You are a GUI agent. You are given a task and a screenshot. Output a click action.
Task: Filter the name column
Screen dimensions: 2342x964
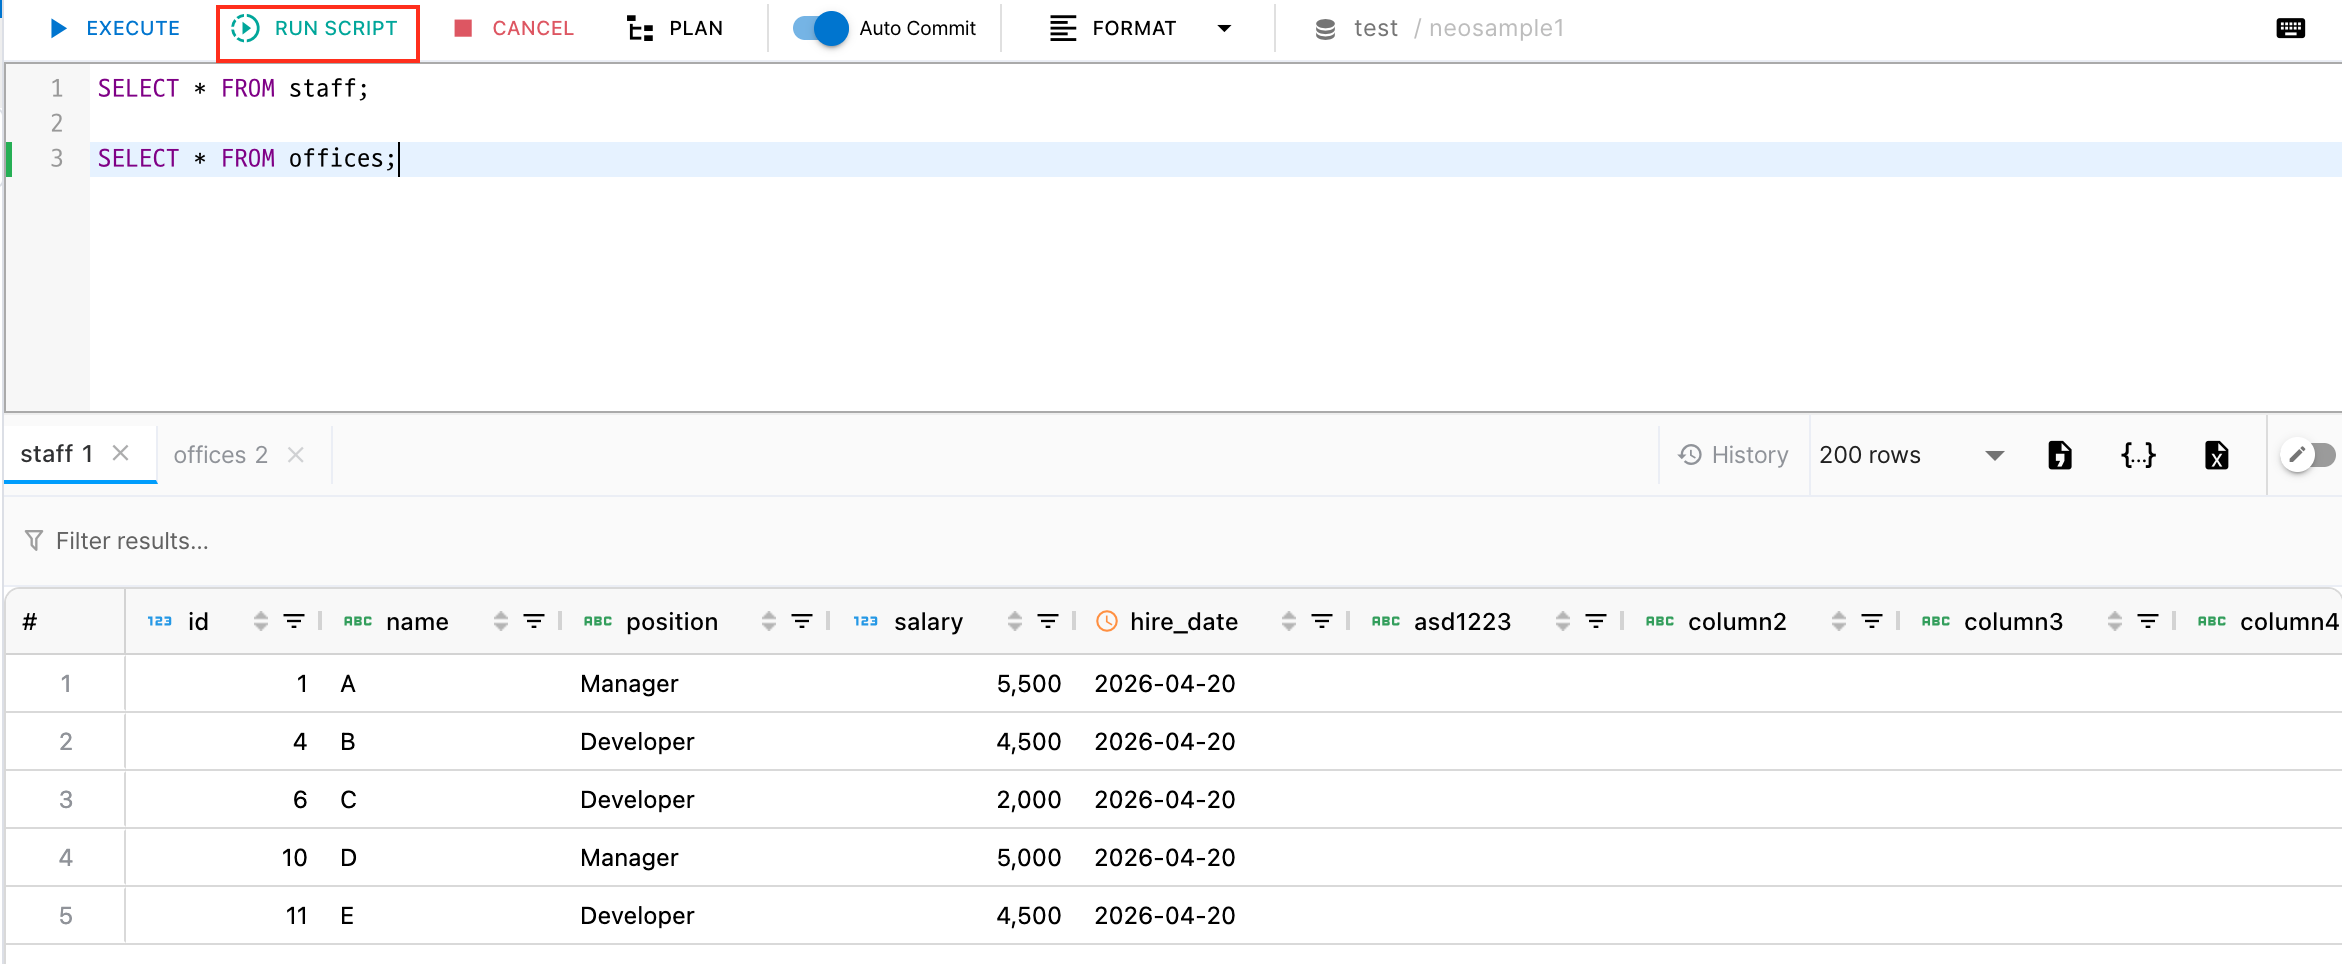[x=534, y=621]
